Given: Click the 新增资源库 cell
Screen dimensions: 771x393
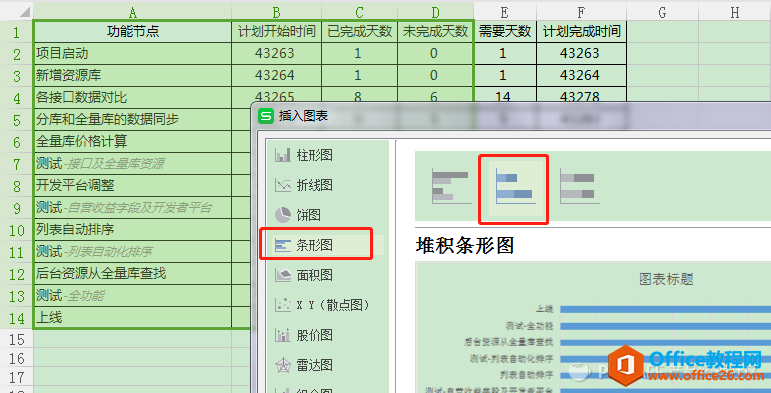Looking at the screenshot, I should tap(133, 75).
